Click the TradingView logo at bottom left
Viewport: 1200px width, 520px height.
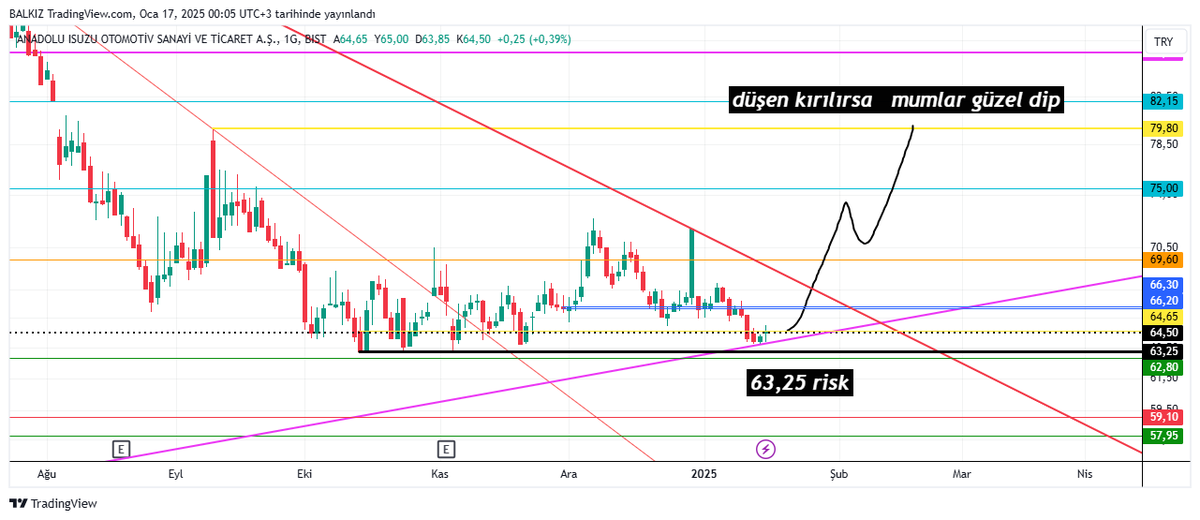[52, 503]
